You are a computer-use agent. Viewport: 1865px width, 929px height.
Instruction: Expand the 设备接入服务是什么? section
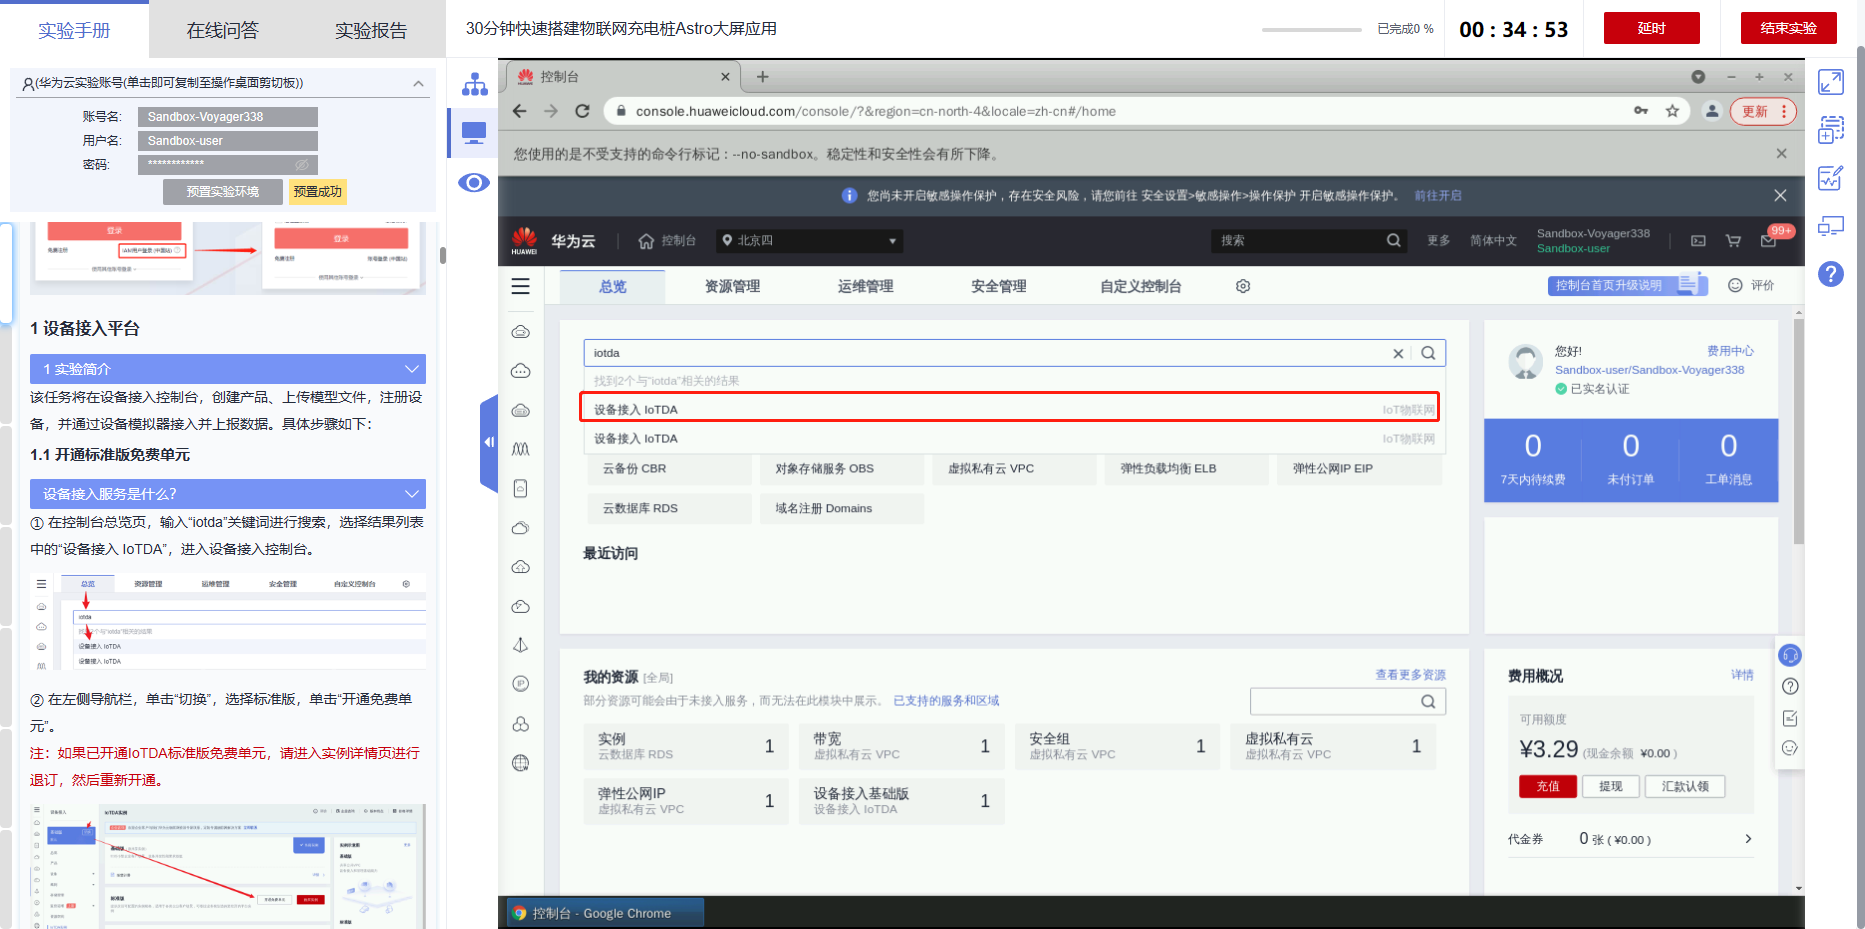[412, 494]
